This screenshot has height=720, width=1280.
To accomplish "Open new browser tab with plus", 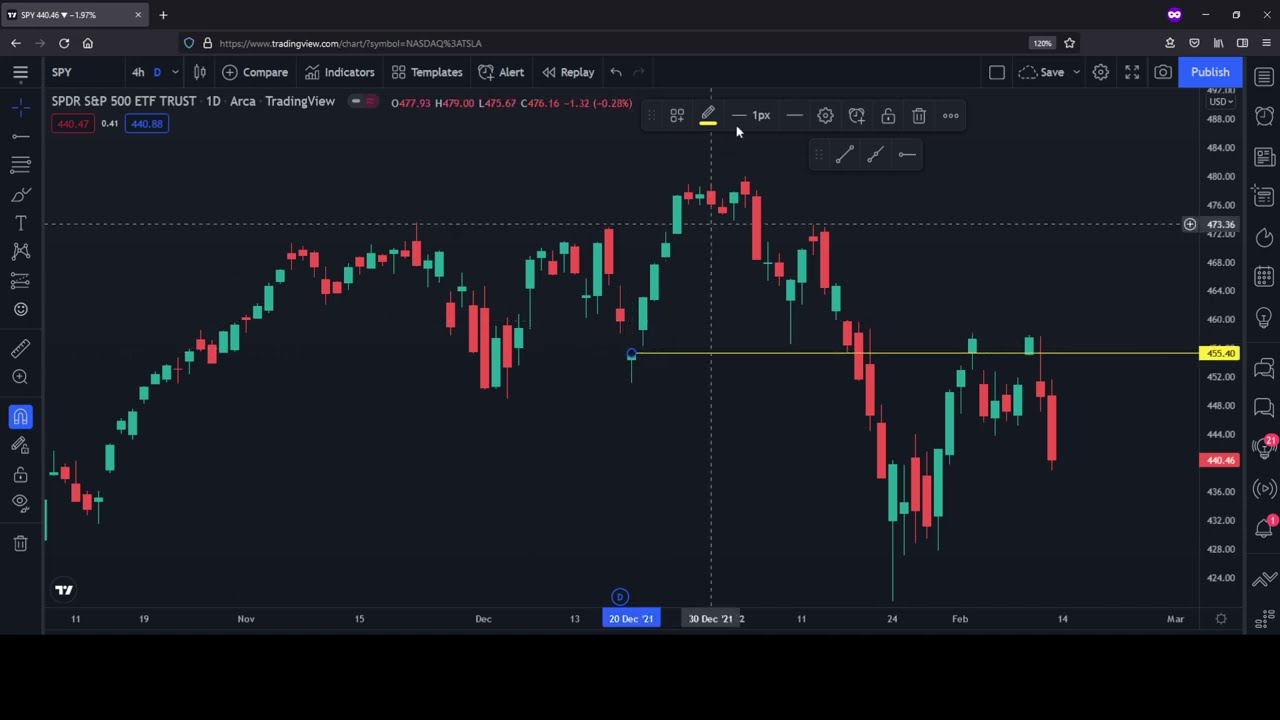I will click(163, 15).
